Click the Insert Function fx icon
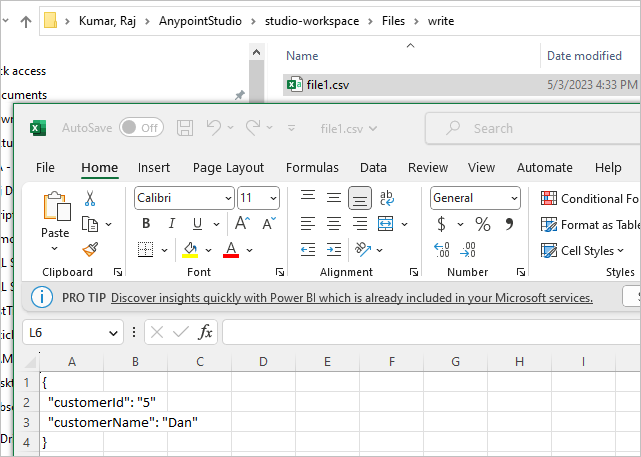The height and width of the screenshot is (457, 641). tap(205, 332)
